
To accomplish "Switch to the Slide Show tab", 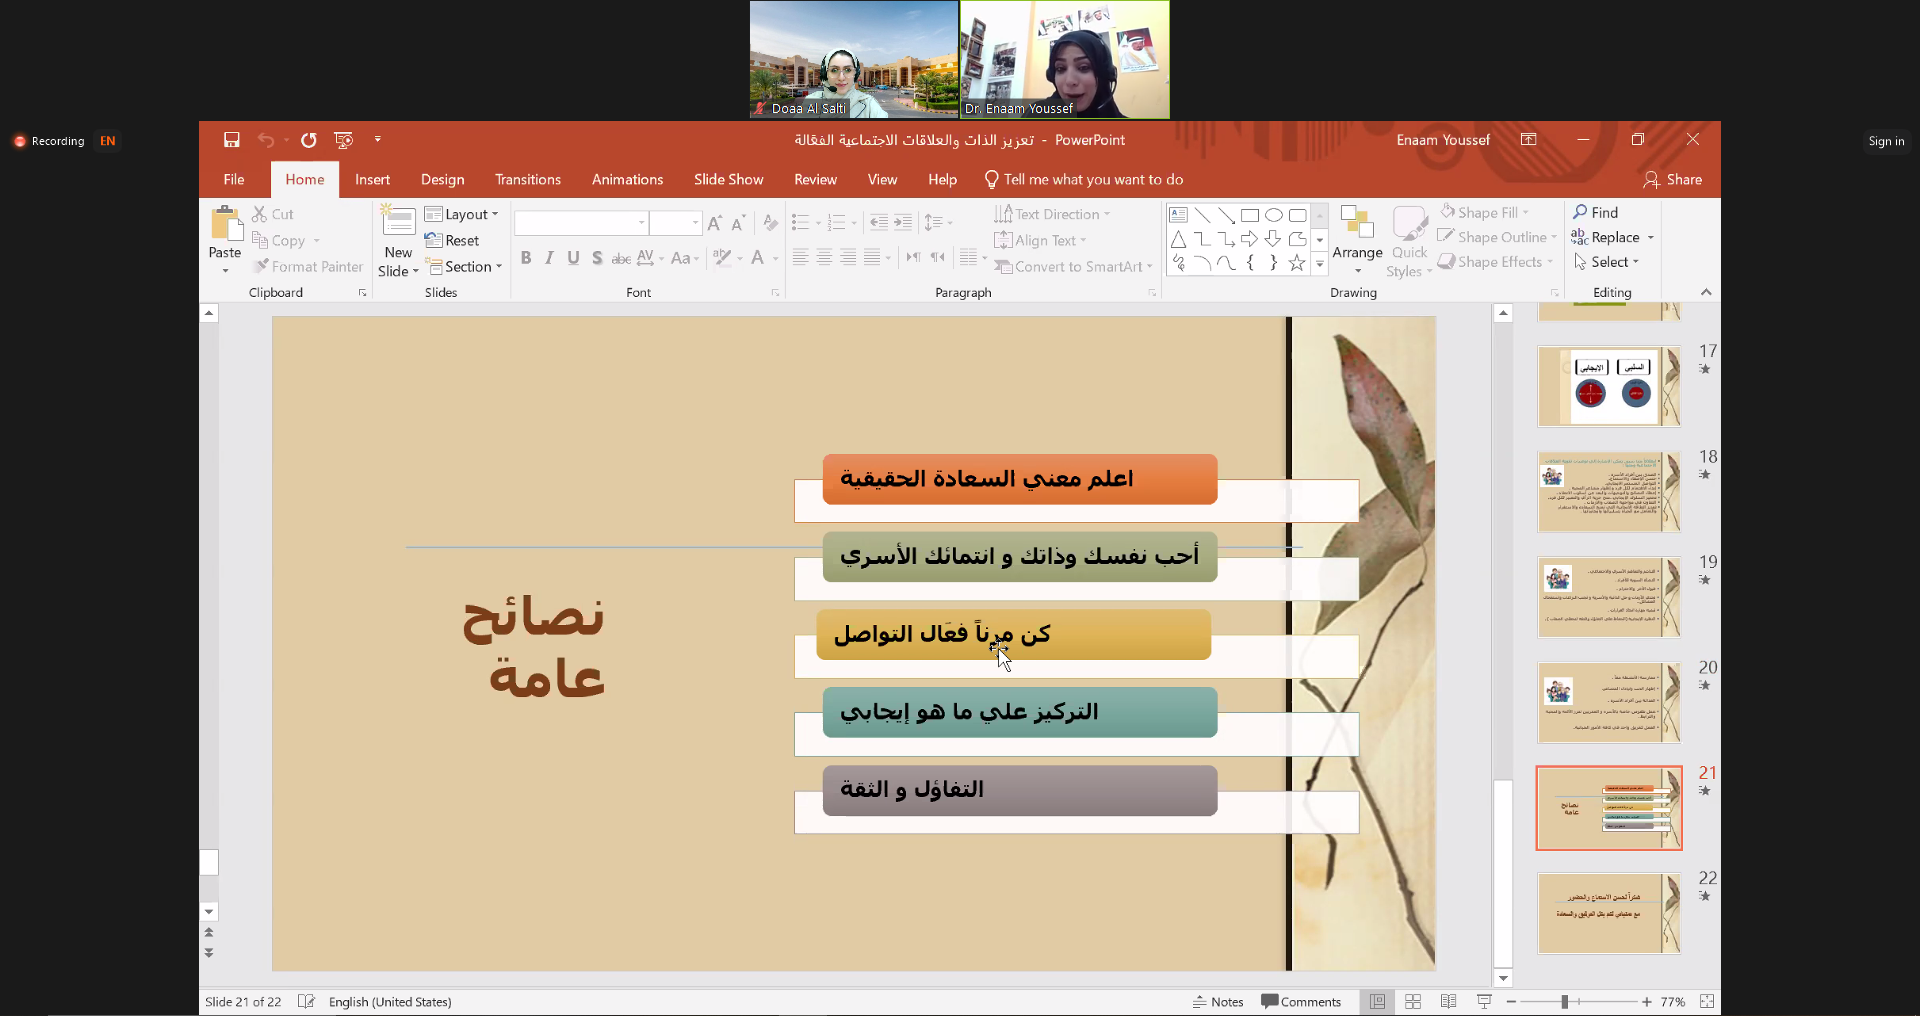I will click(x=728, y=180).
